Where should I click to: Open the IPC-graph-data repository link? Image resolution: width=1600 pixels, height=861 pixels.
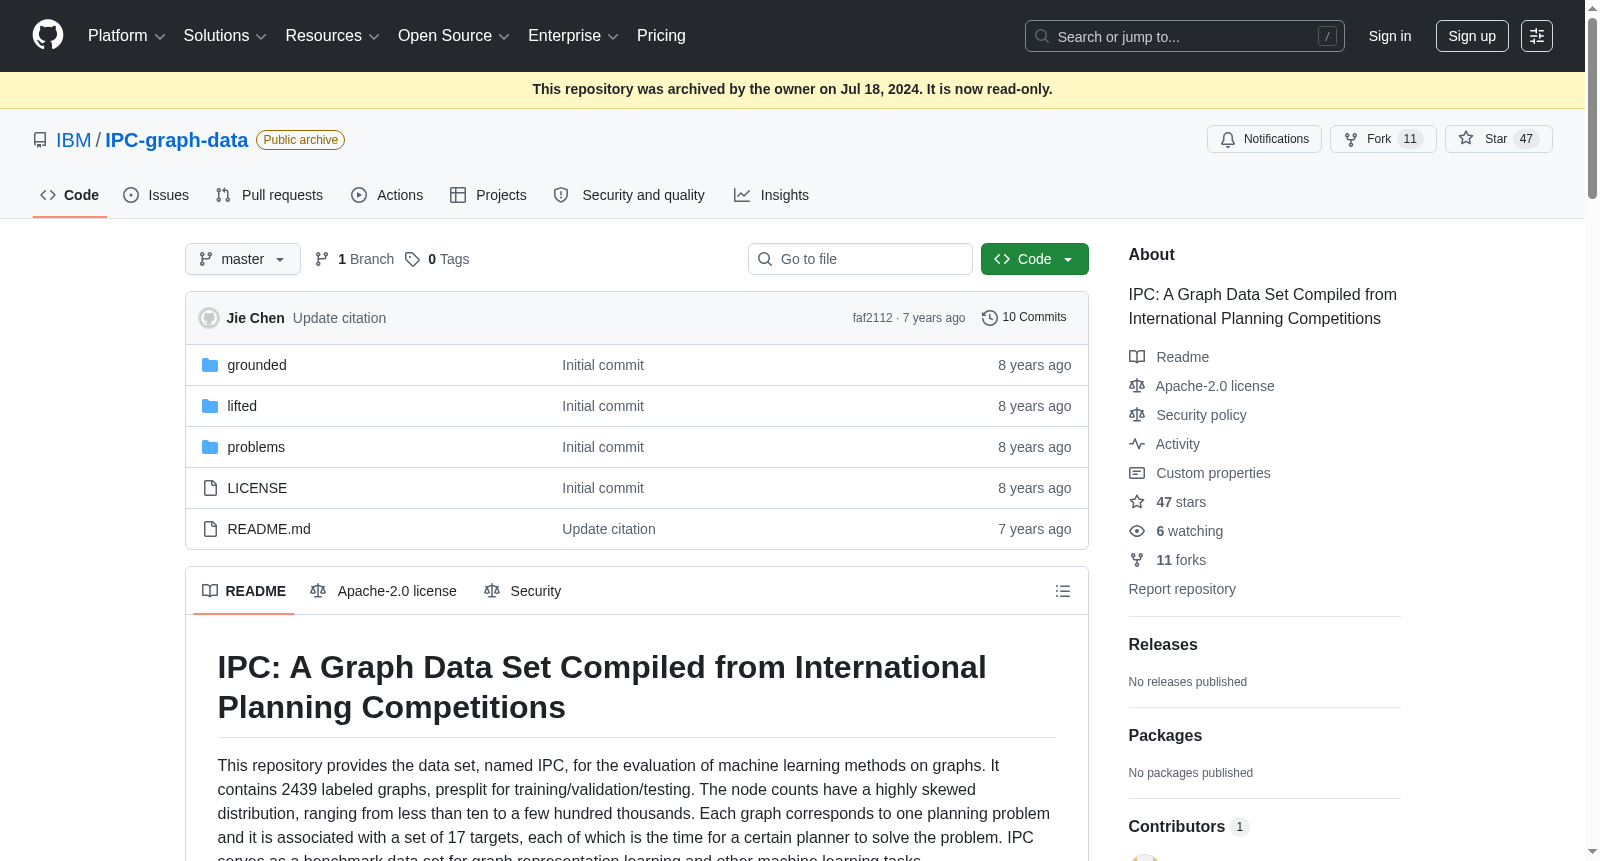(176, 140)
